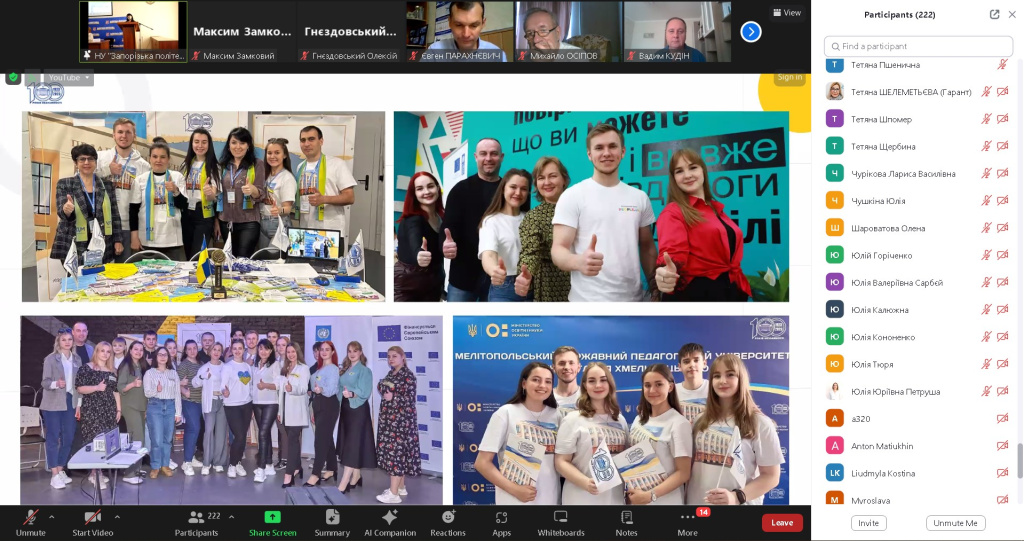The height and width of the screenshot is (541, 1024).
Task: Click camera-off icon for Тетяна Шпомер
Action: click(x=1002, y=119)
